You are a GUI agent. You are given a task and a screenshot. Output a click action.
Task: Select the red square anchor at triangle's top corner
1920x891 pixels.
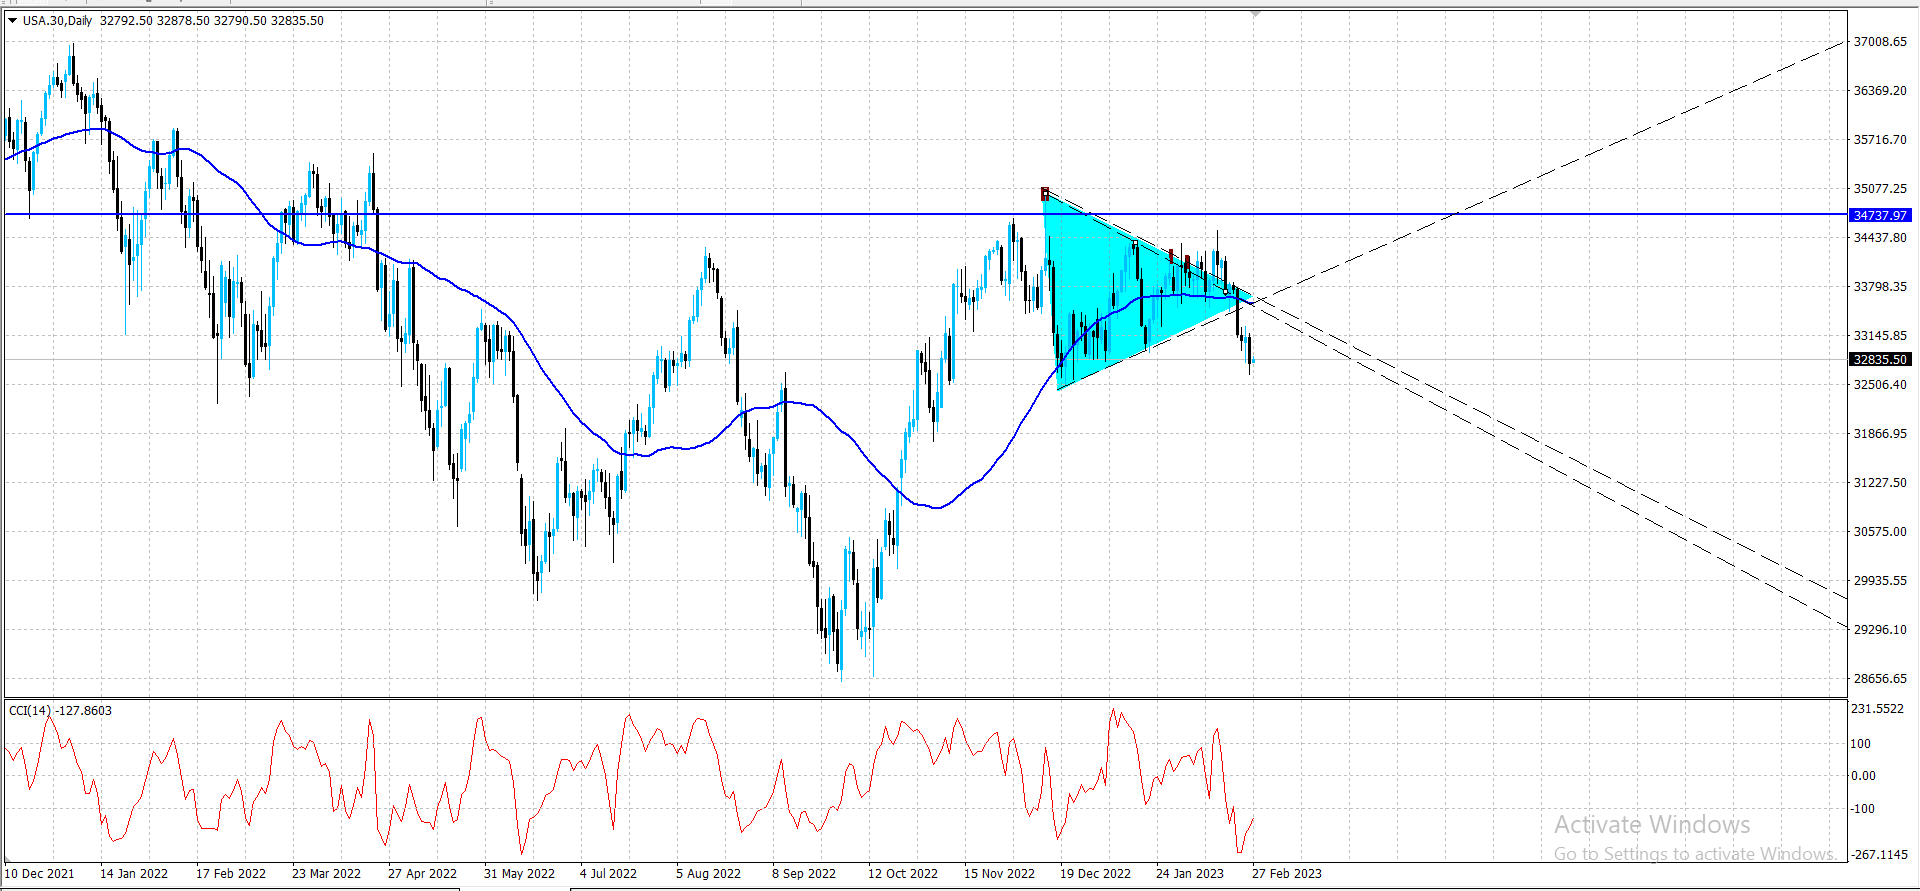pos(1045,194)
